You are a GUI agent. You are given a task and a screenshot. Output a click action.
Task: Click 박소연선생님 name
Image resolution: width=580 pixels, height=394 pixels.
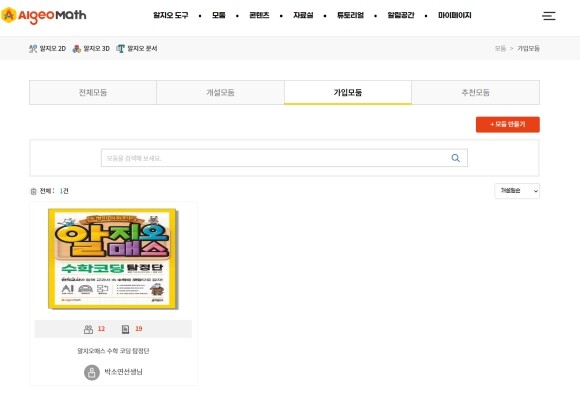124,372
